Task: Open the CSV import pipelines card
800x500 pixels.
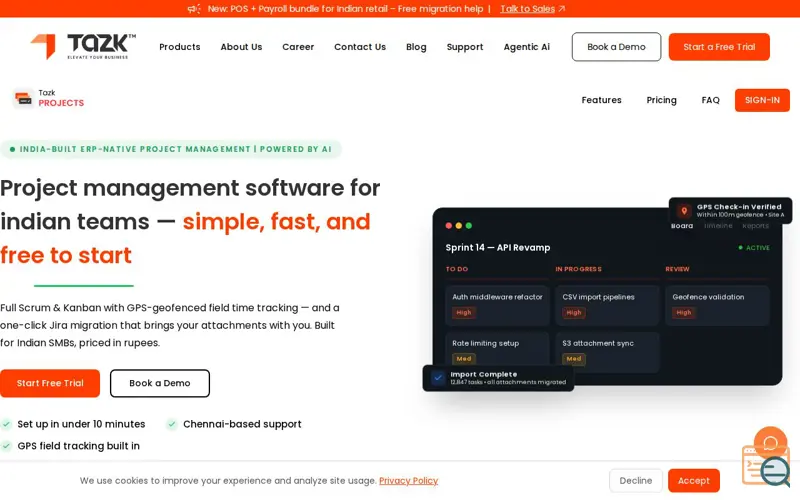Action: (x=607, y=305)
